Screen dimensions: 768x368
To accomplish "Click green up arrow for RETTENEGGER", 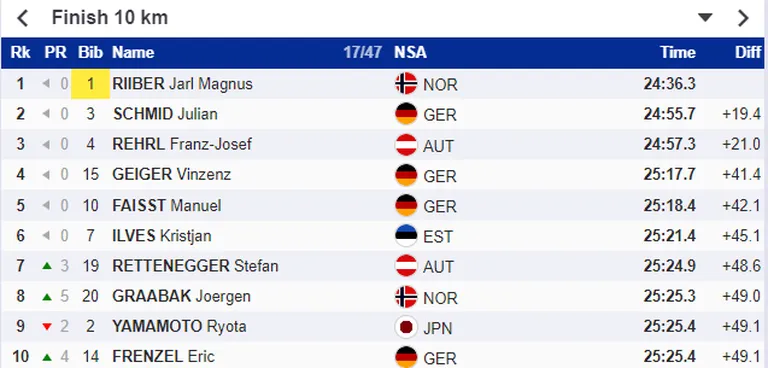I will pyautogui.click(x=47, y=266).
